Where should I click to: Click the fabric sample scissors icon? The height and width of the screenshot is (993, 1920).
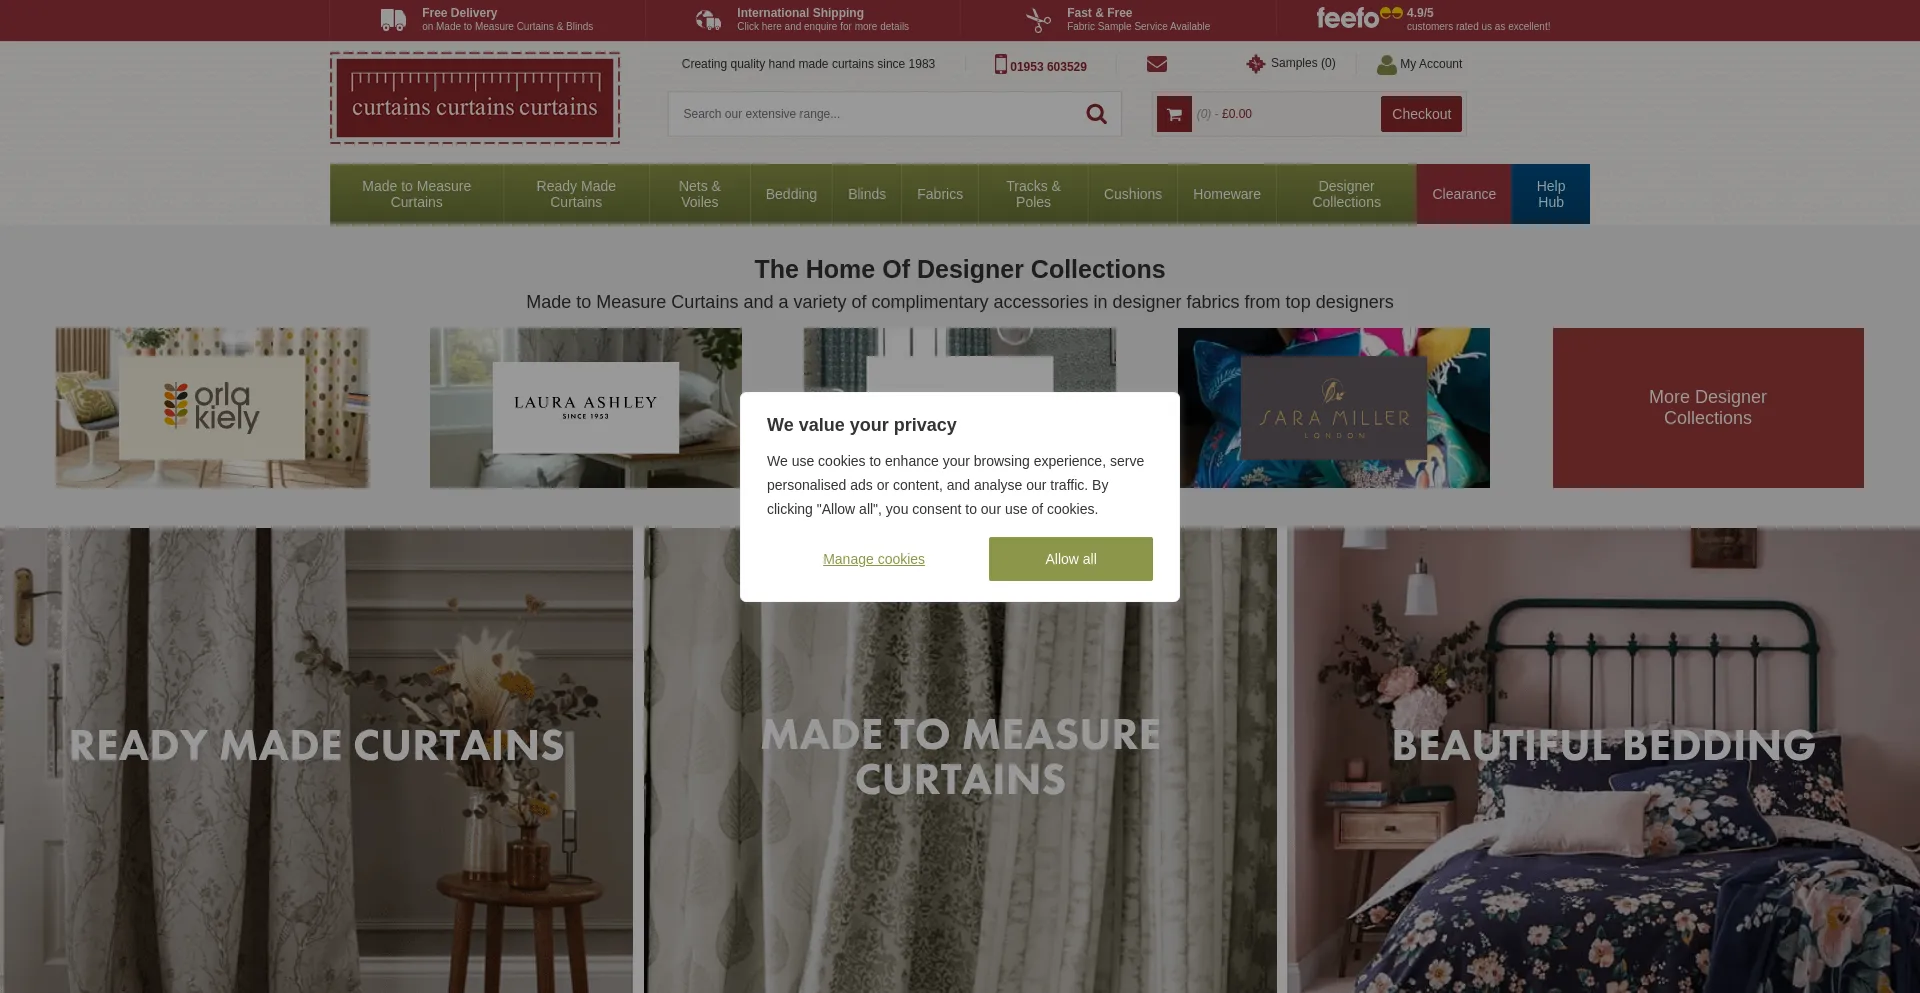click(1039, 20)
